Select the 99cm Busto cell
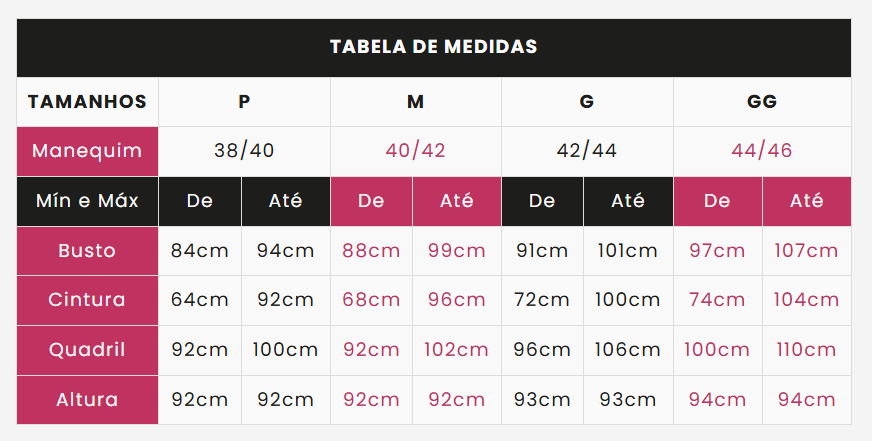 click(x=457, y=251)
